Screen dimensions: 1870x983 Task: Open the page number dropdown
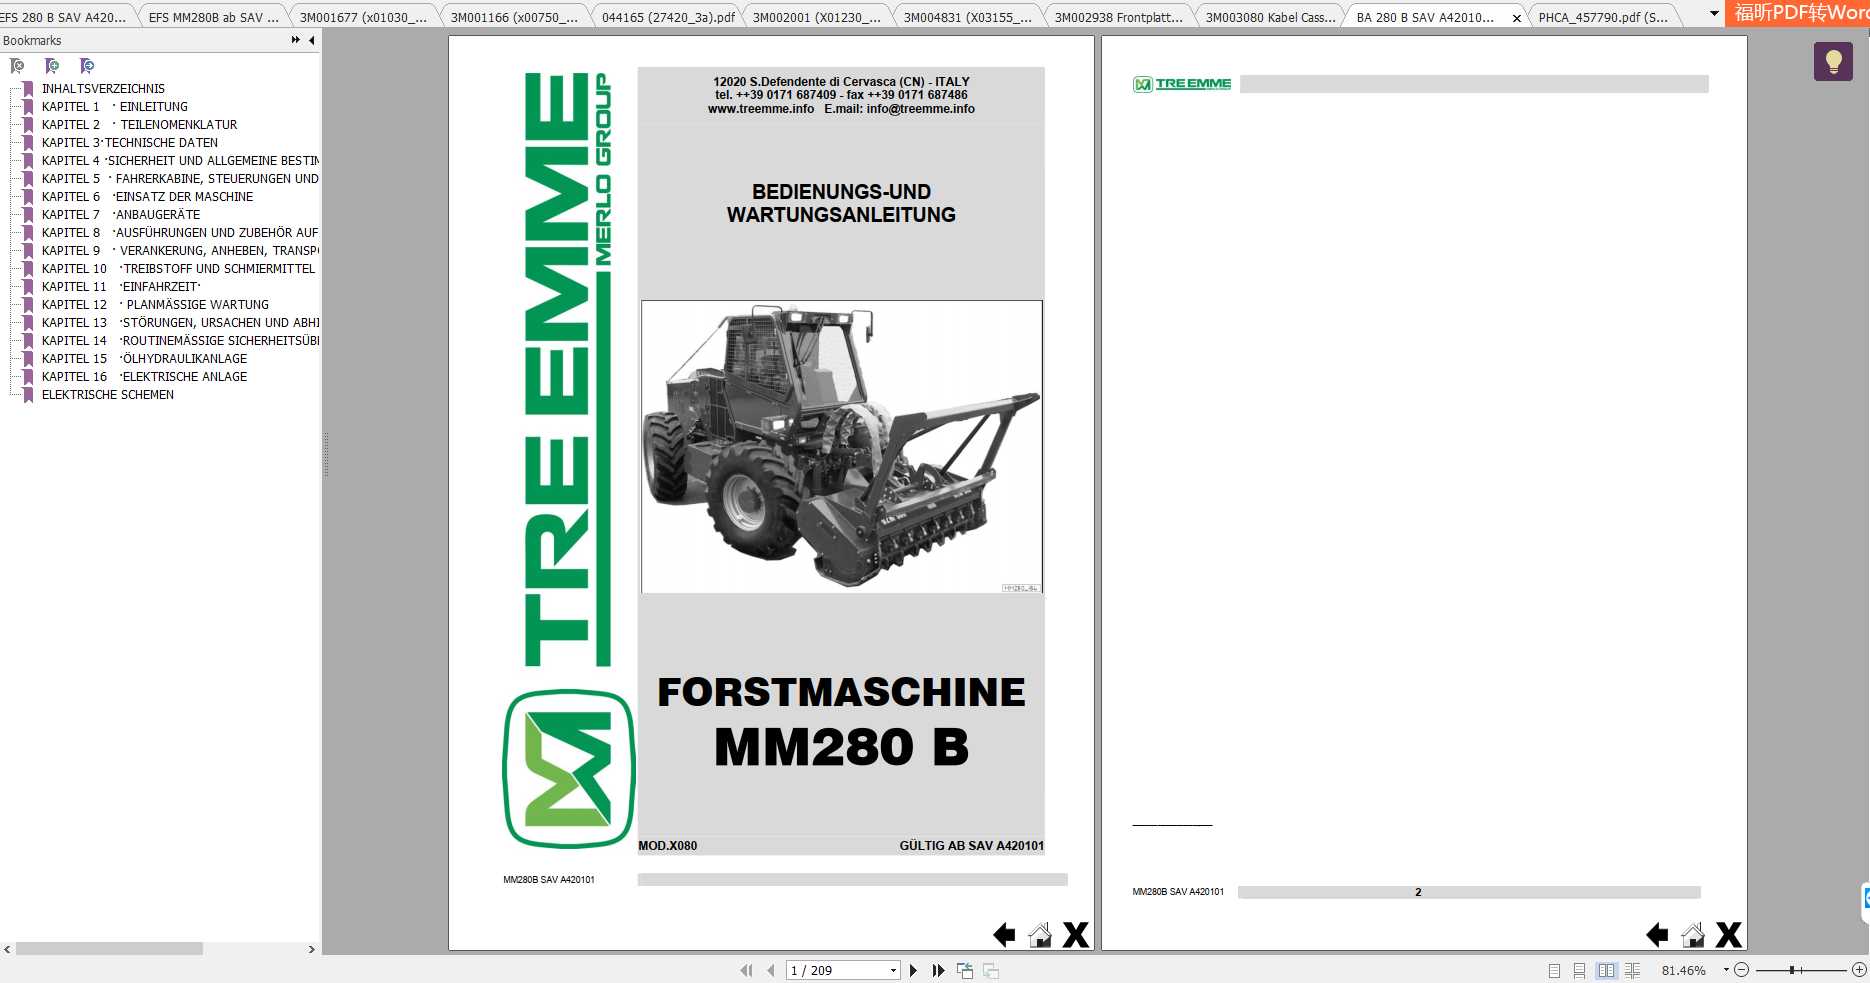click(893, 970)
